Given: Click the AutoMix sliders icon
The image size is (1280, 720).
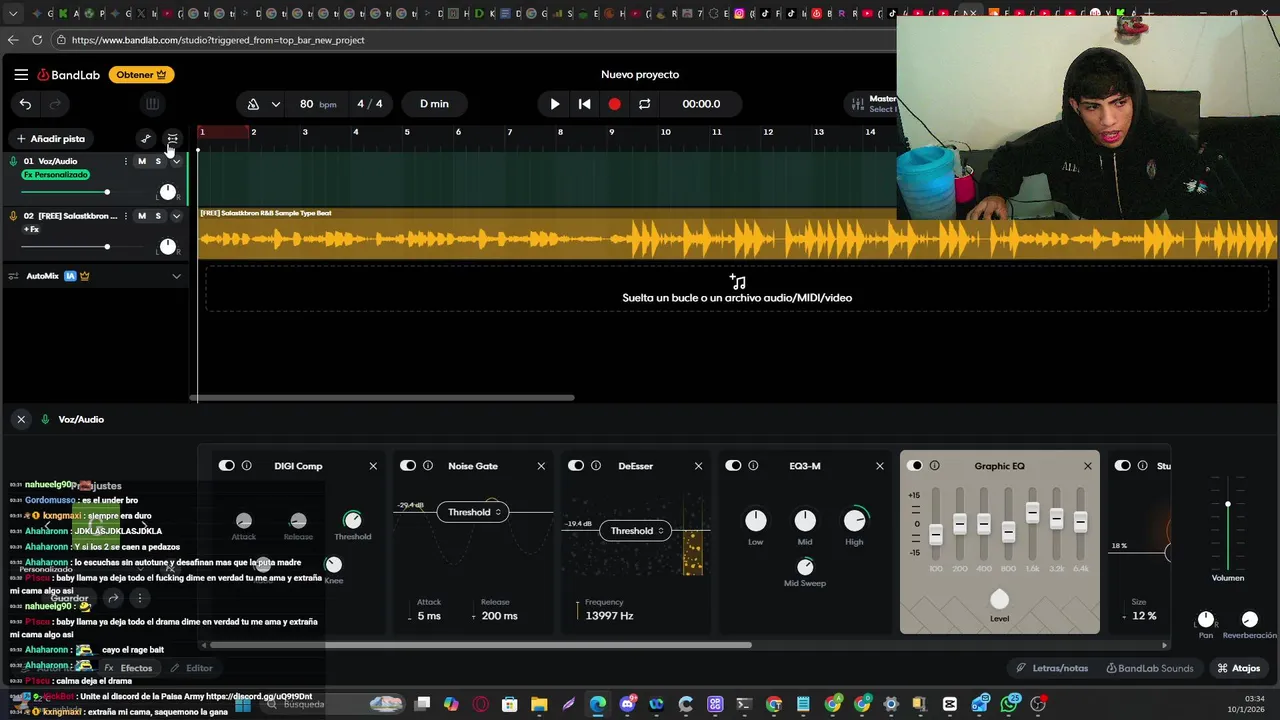Looking at the screenshot, I should (13, 276).
